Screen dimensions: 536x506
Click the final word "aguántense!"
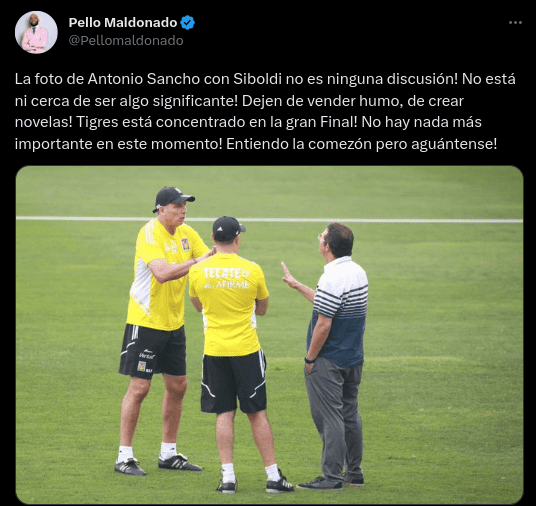(x=454, y=144)
